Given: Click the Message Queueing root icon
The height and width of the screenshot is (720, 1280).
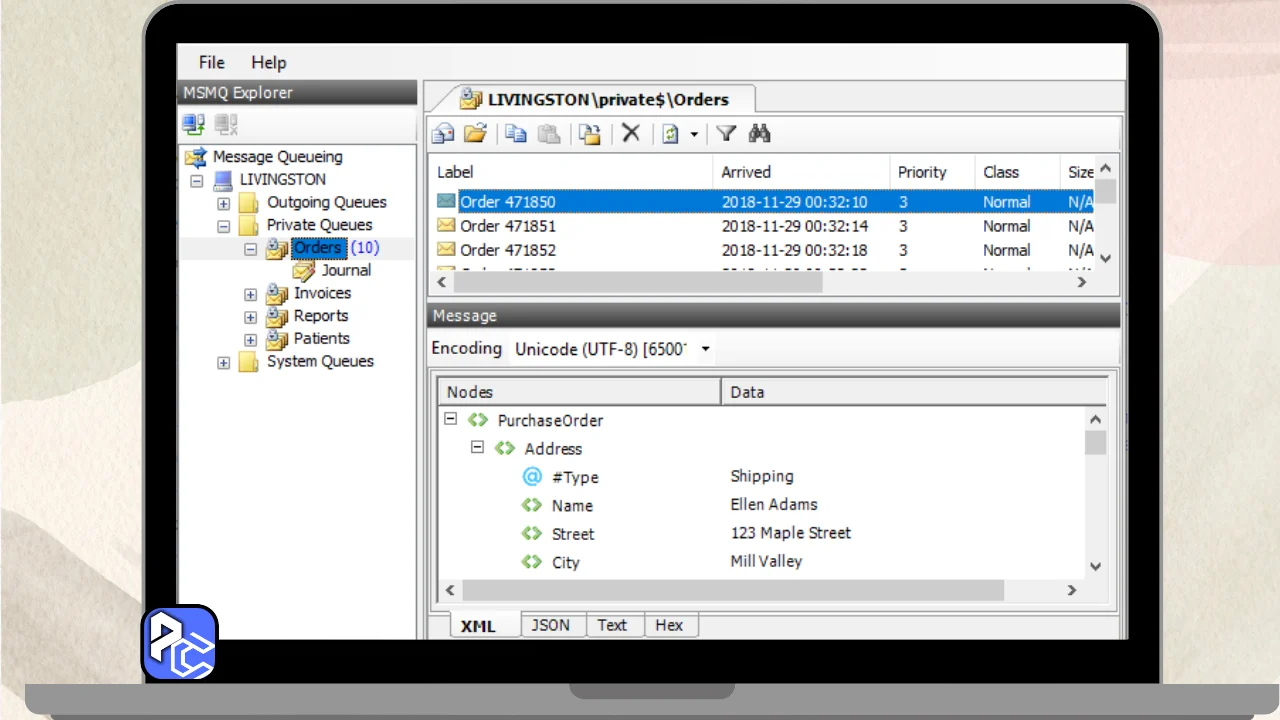Looking at the screenshot, I should tap(196, 157).
